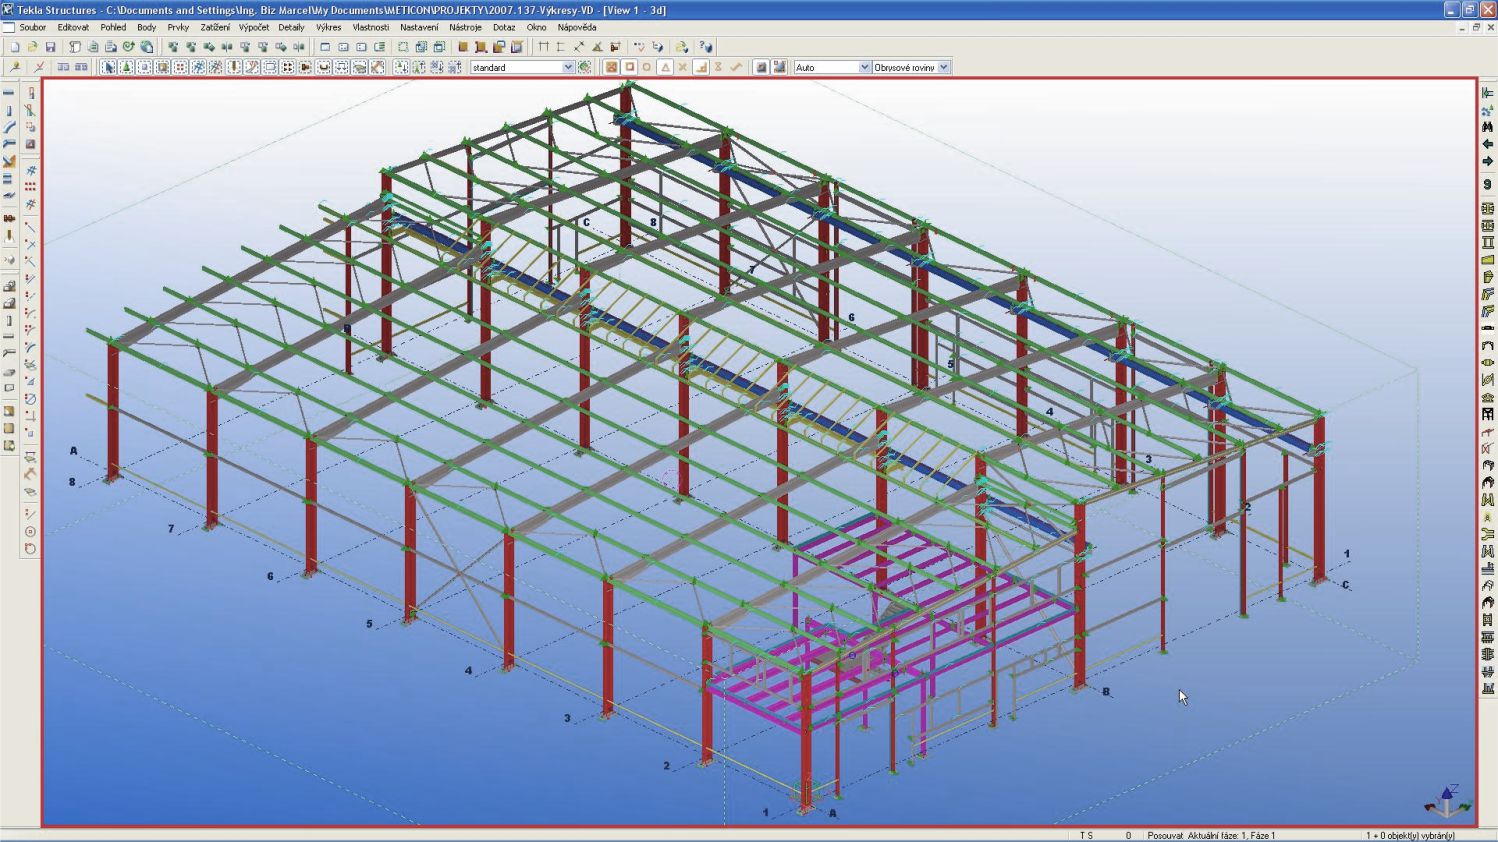Open the Soubor menu
1498x842 pixels.
(32, 27)
